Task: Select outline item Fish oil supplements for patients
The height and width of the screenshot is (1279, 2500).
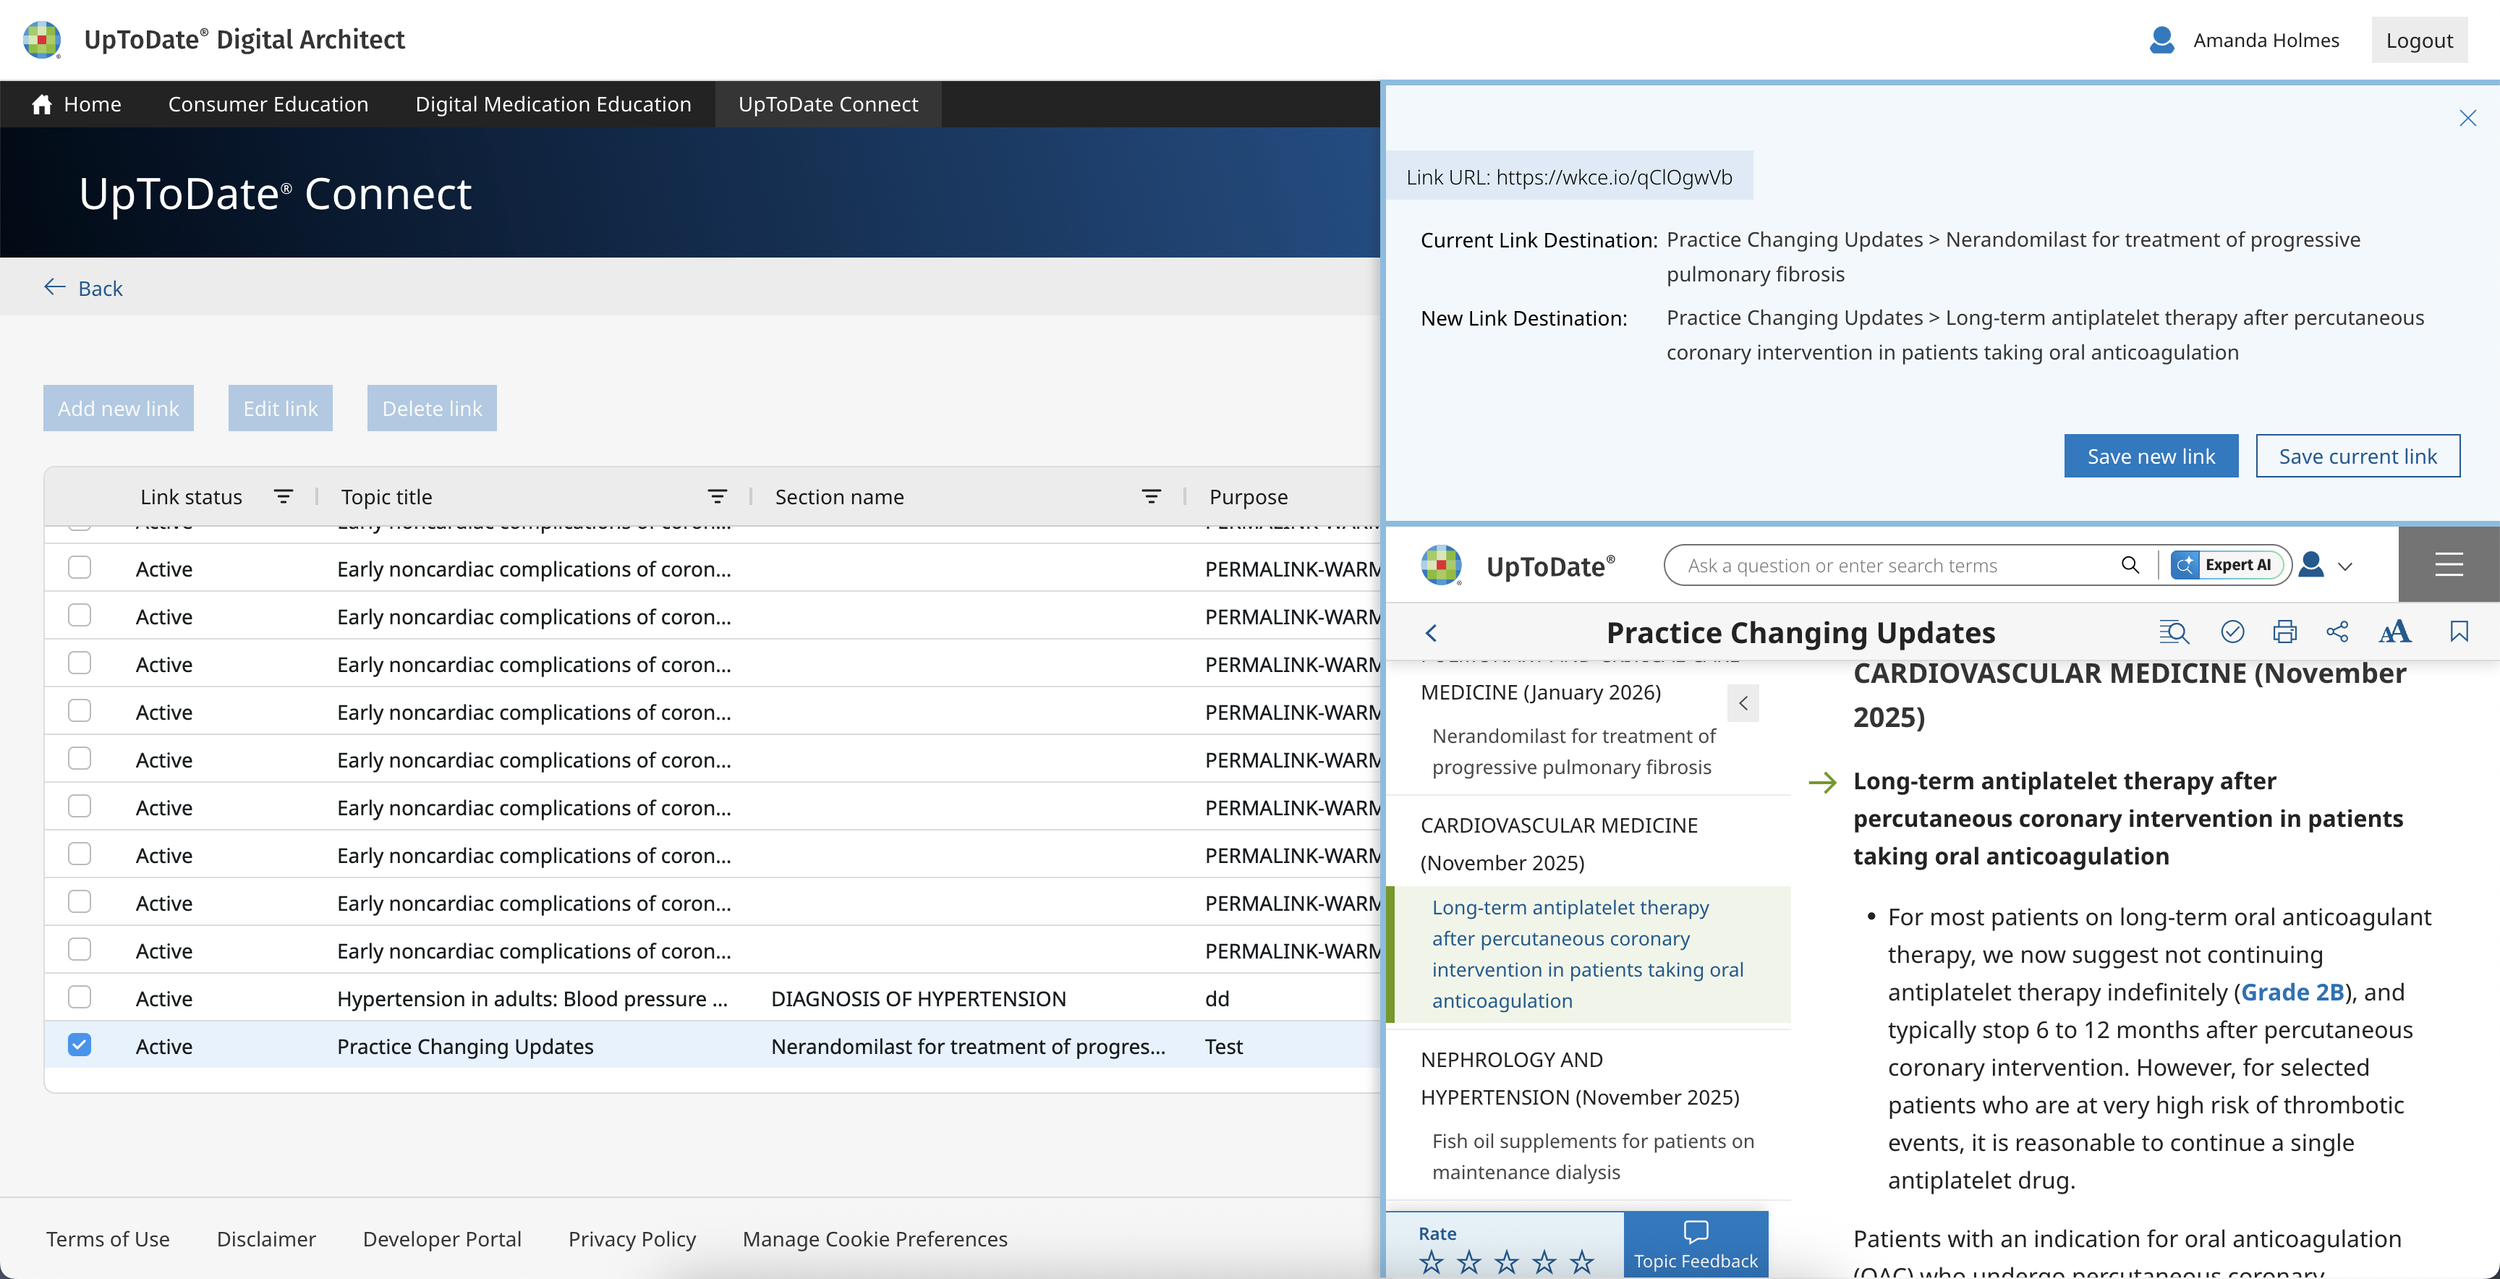Action: (1593, 1156)
